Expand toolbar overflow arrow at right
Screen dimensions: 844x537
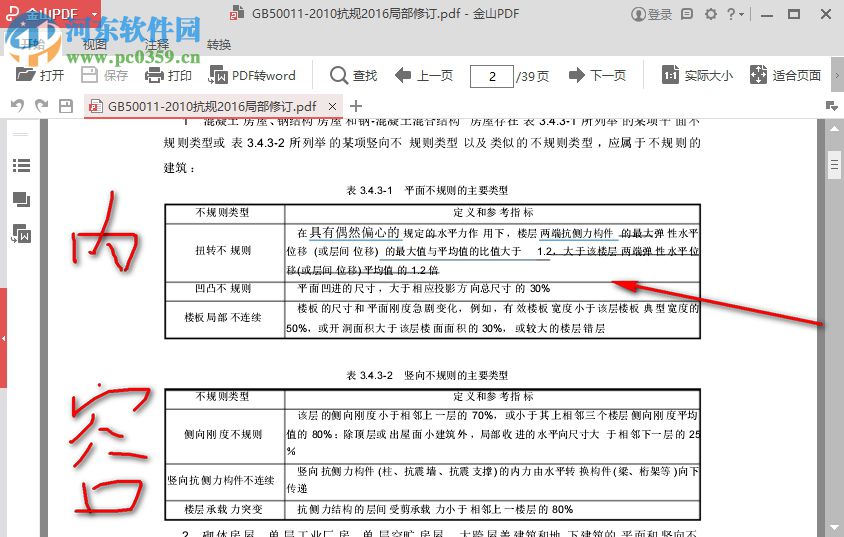(x=837, y=75)
